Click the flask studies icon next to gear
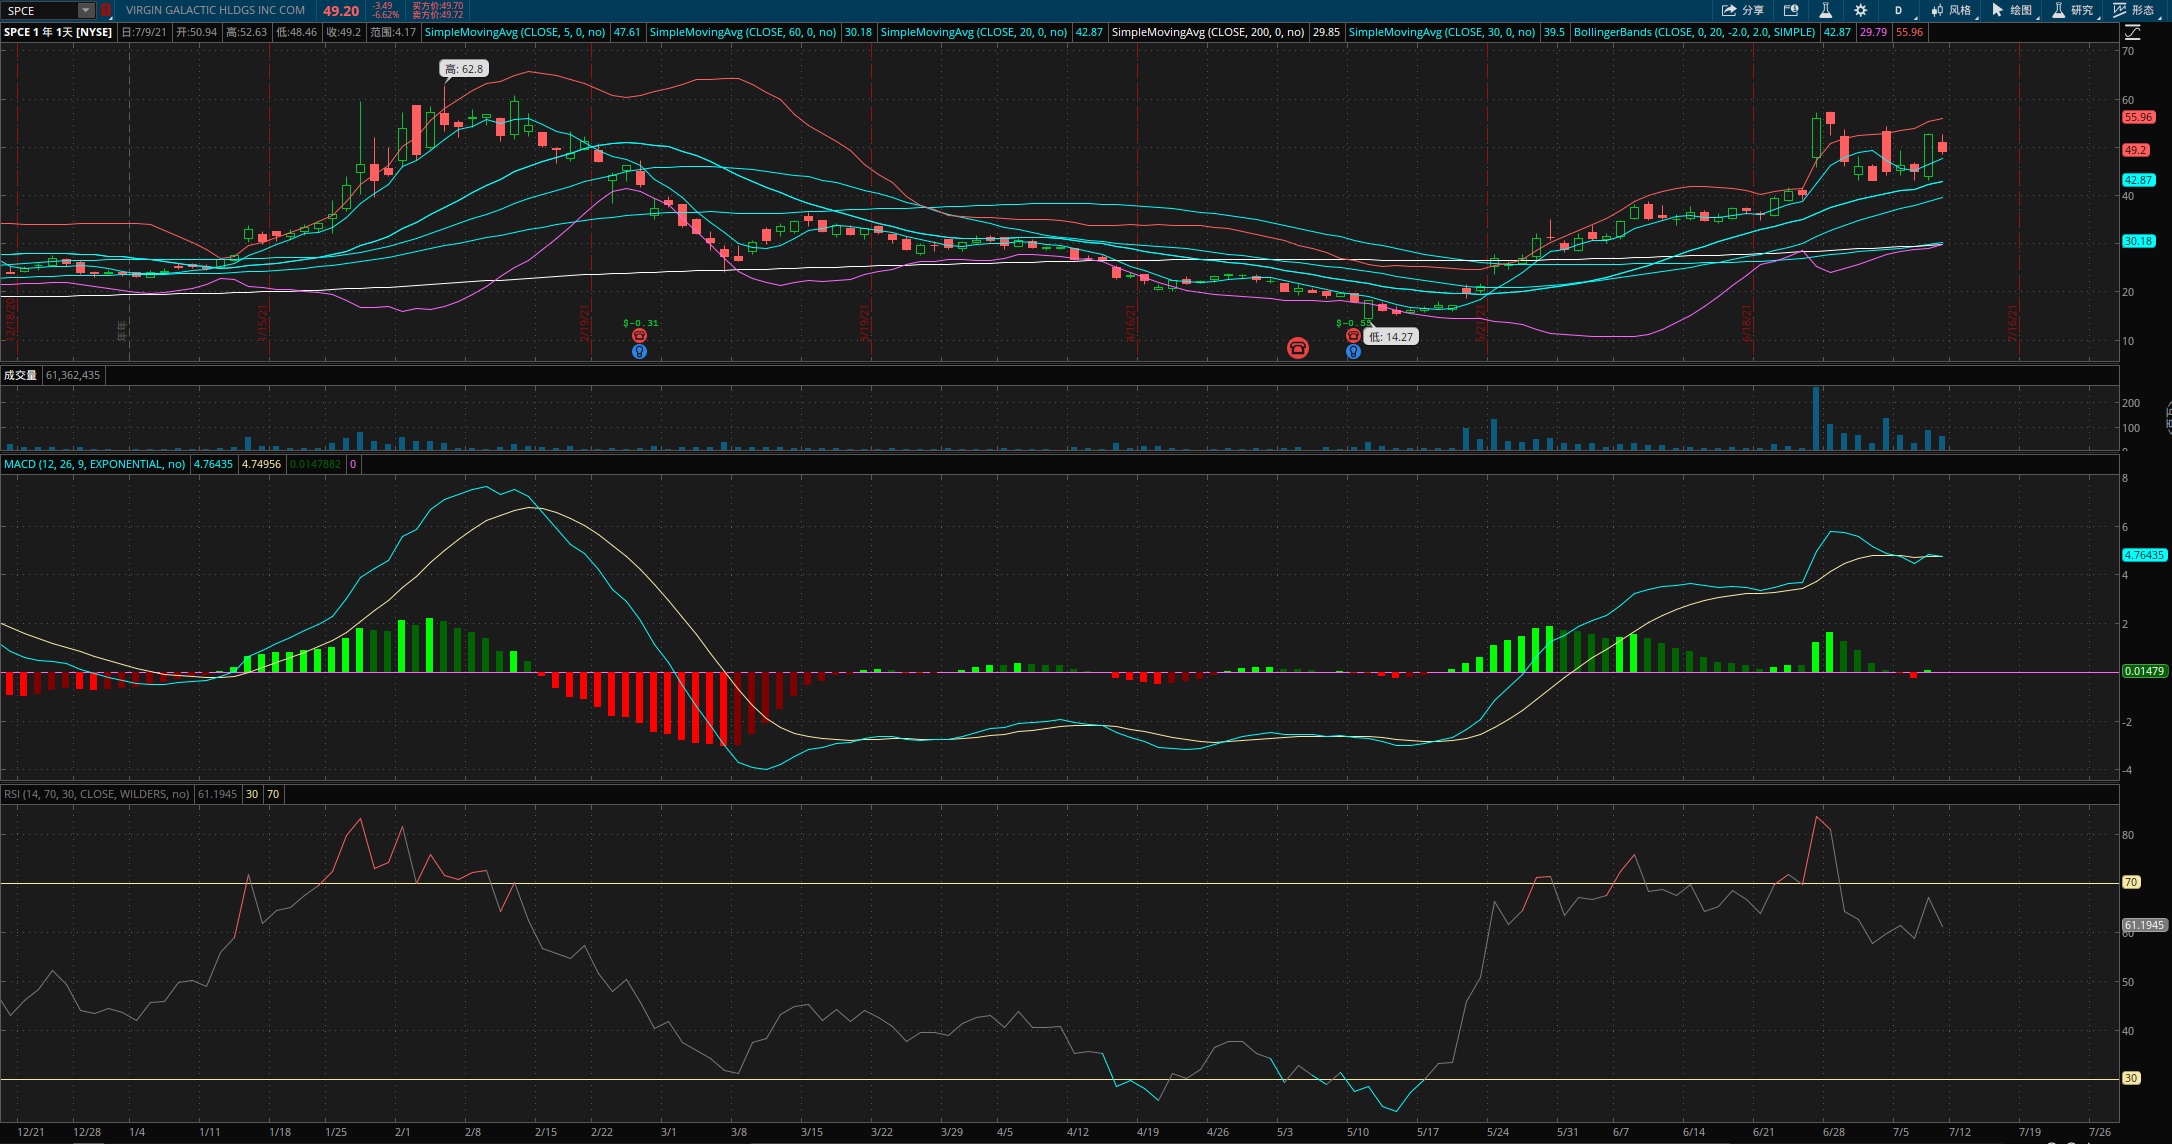Viewport: 2172px width, 1144px height. (x=1825, y=10)
